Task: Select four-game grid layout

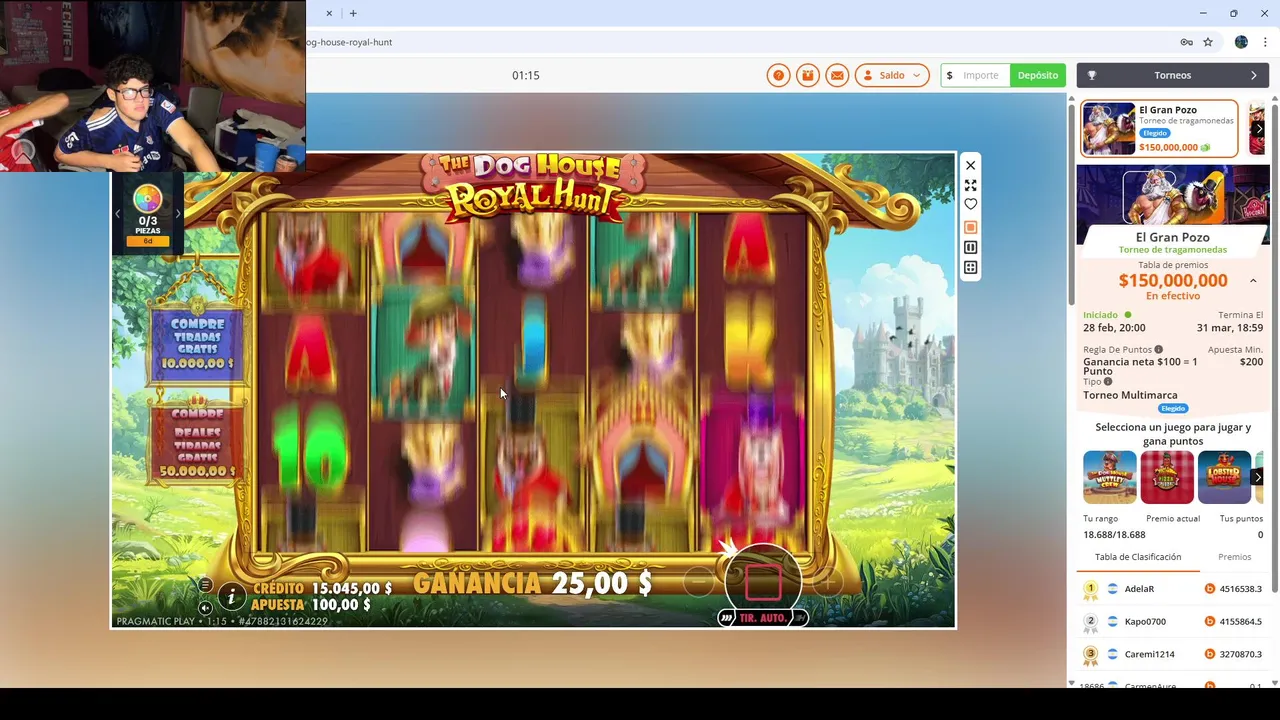Action: click(970, 267)
